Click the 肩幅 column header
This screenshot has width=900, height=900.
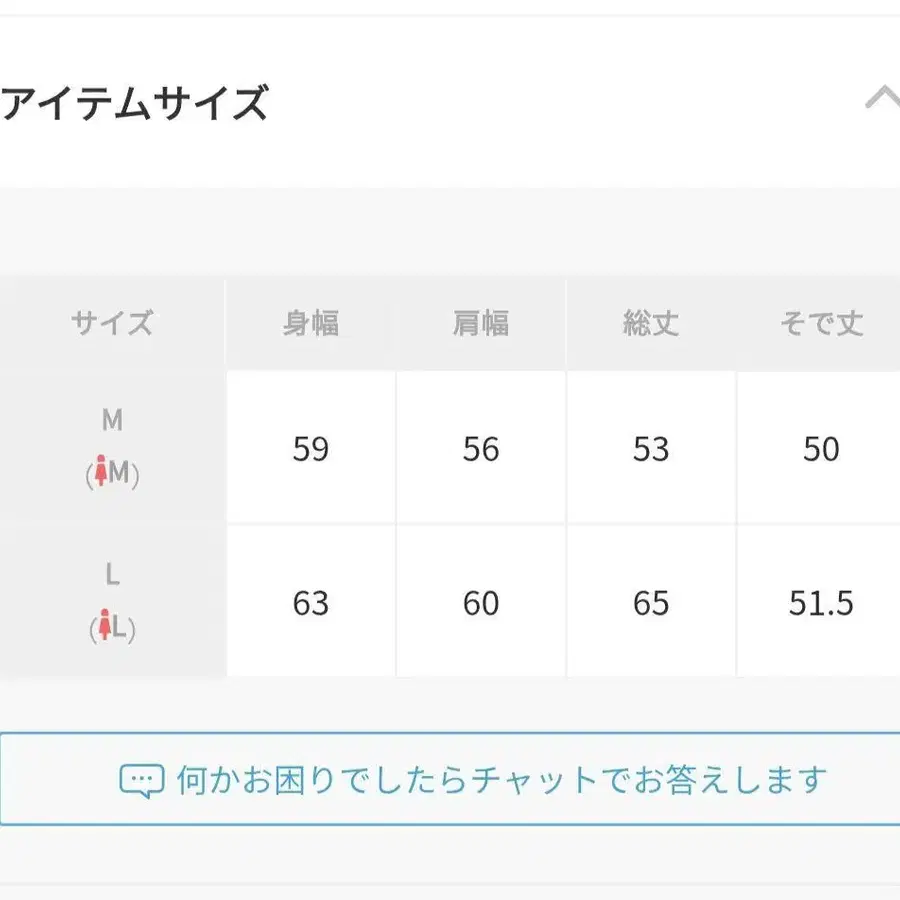481,322
